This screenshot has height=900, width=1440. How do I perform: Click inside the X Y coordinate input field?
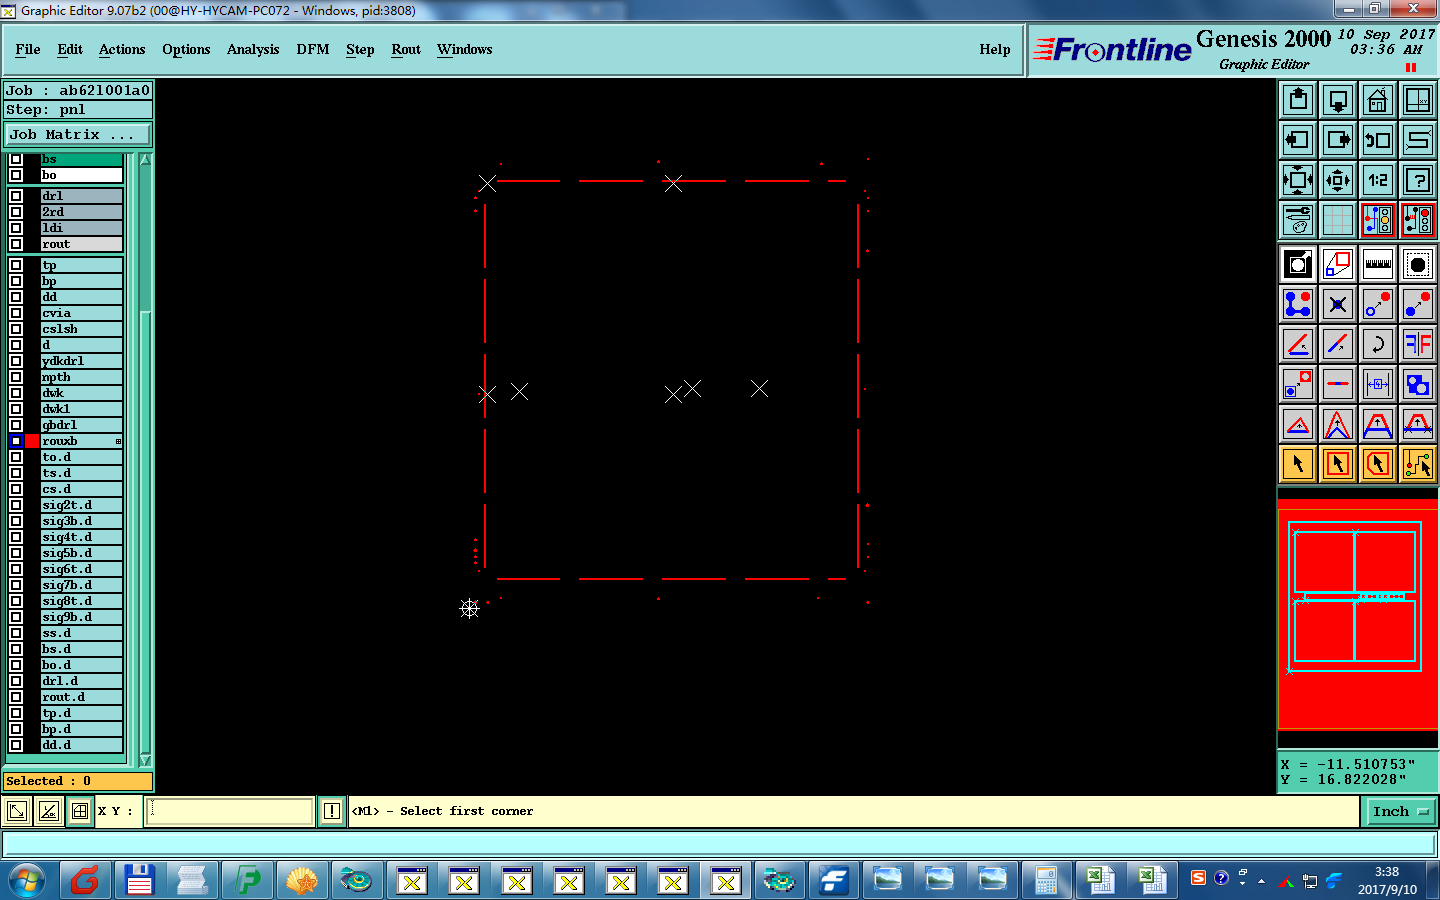(x=230, y=811)
